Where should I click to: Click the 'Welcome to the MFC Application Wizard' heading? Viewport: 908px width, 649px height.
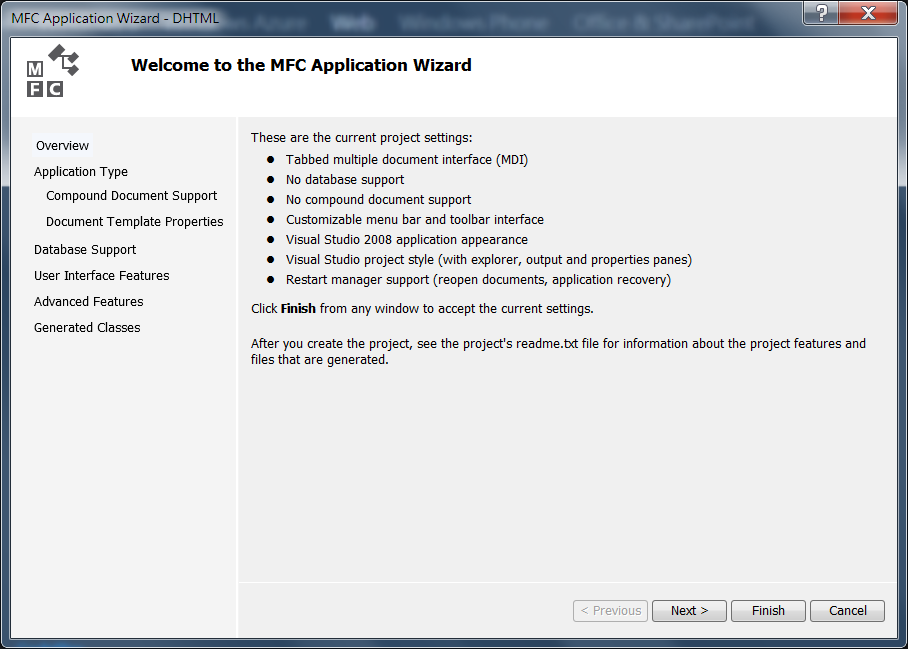click(x=301, y=65)
